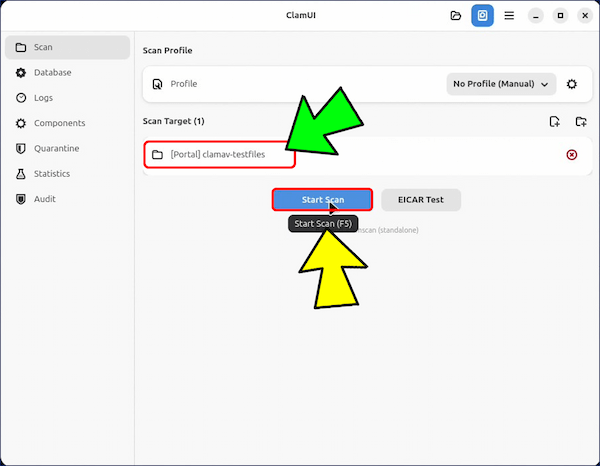Add a folder to scan targets
The width and height of the screenshot is (600, 466).
(581, 122)
